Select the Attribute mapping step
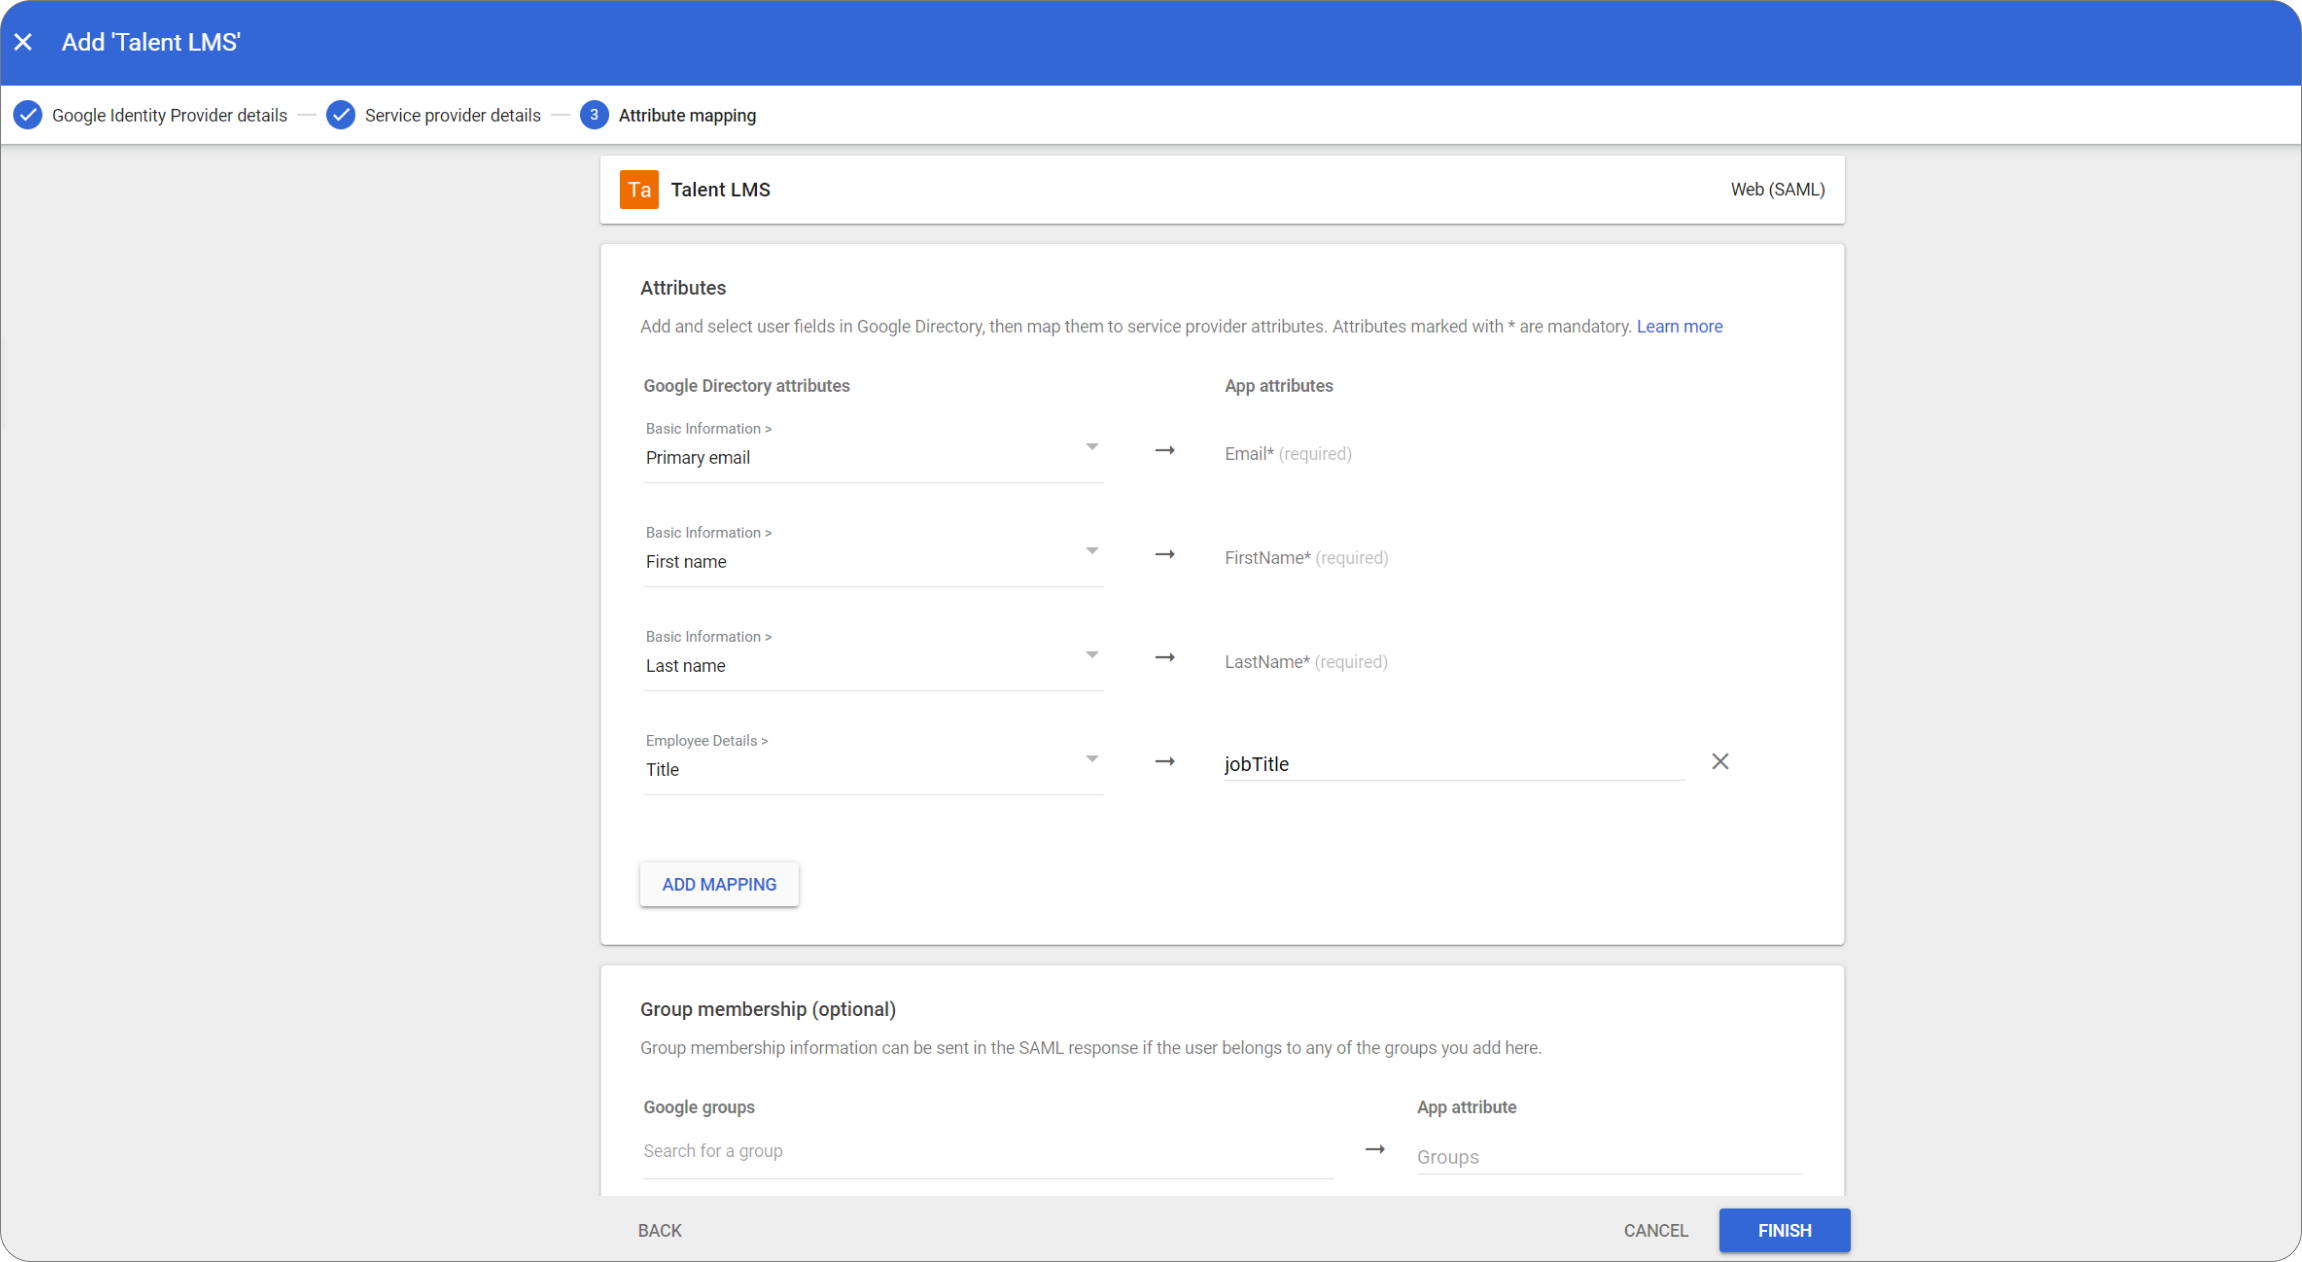The image size is (2302, 1262). [687, 115]
